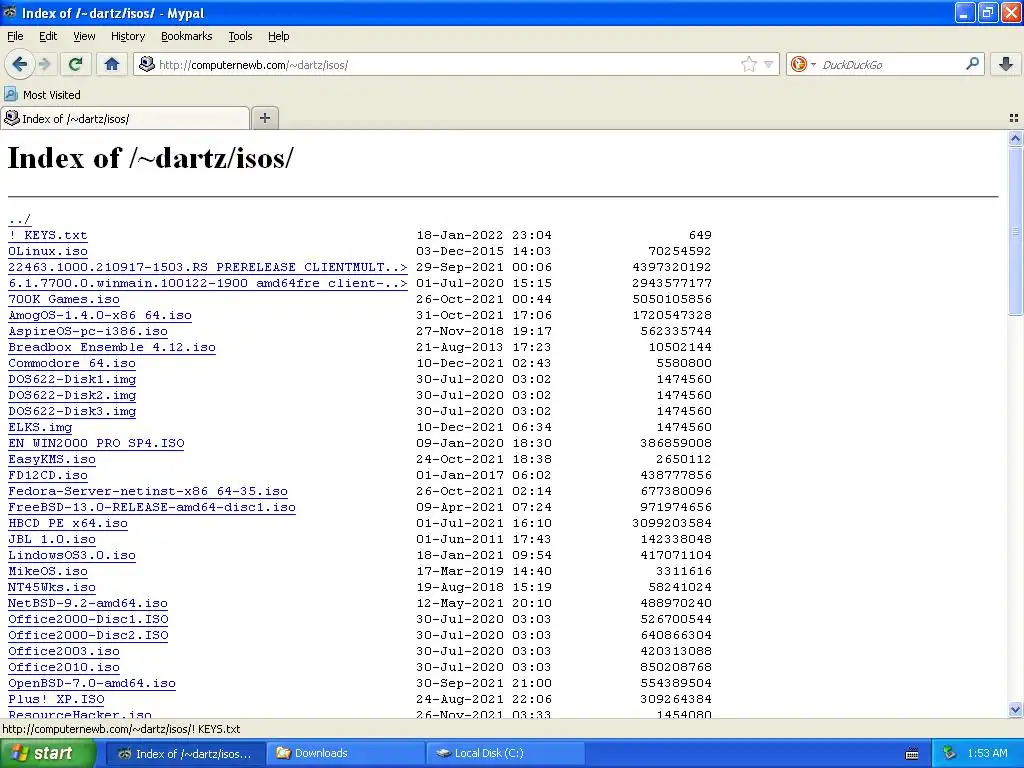Screen dimensions: 1024x768
Task: Download Plus! XP.ISO
Action: [56, 699]
